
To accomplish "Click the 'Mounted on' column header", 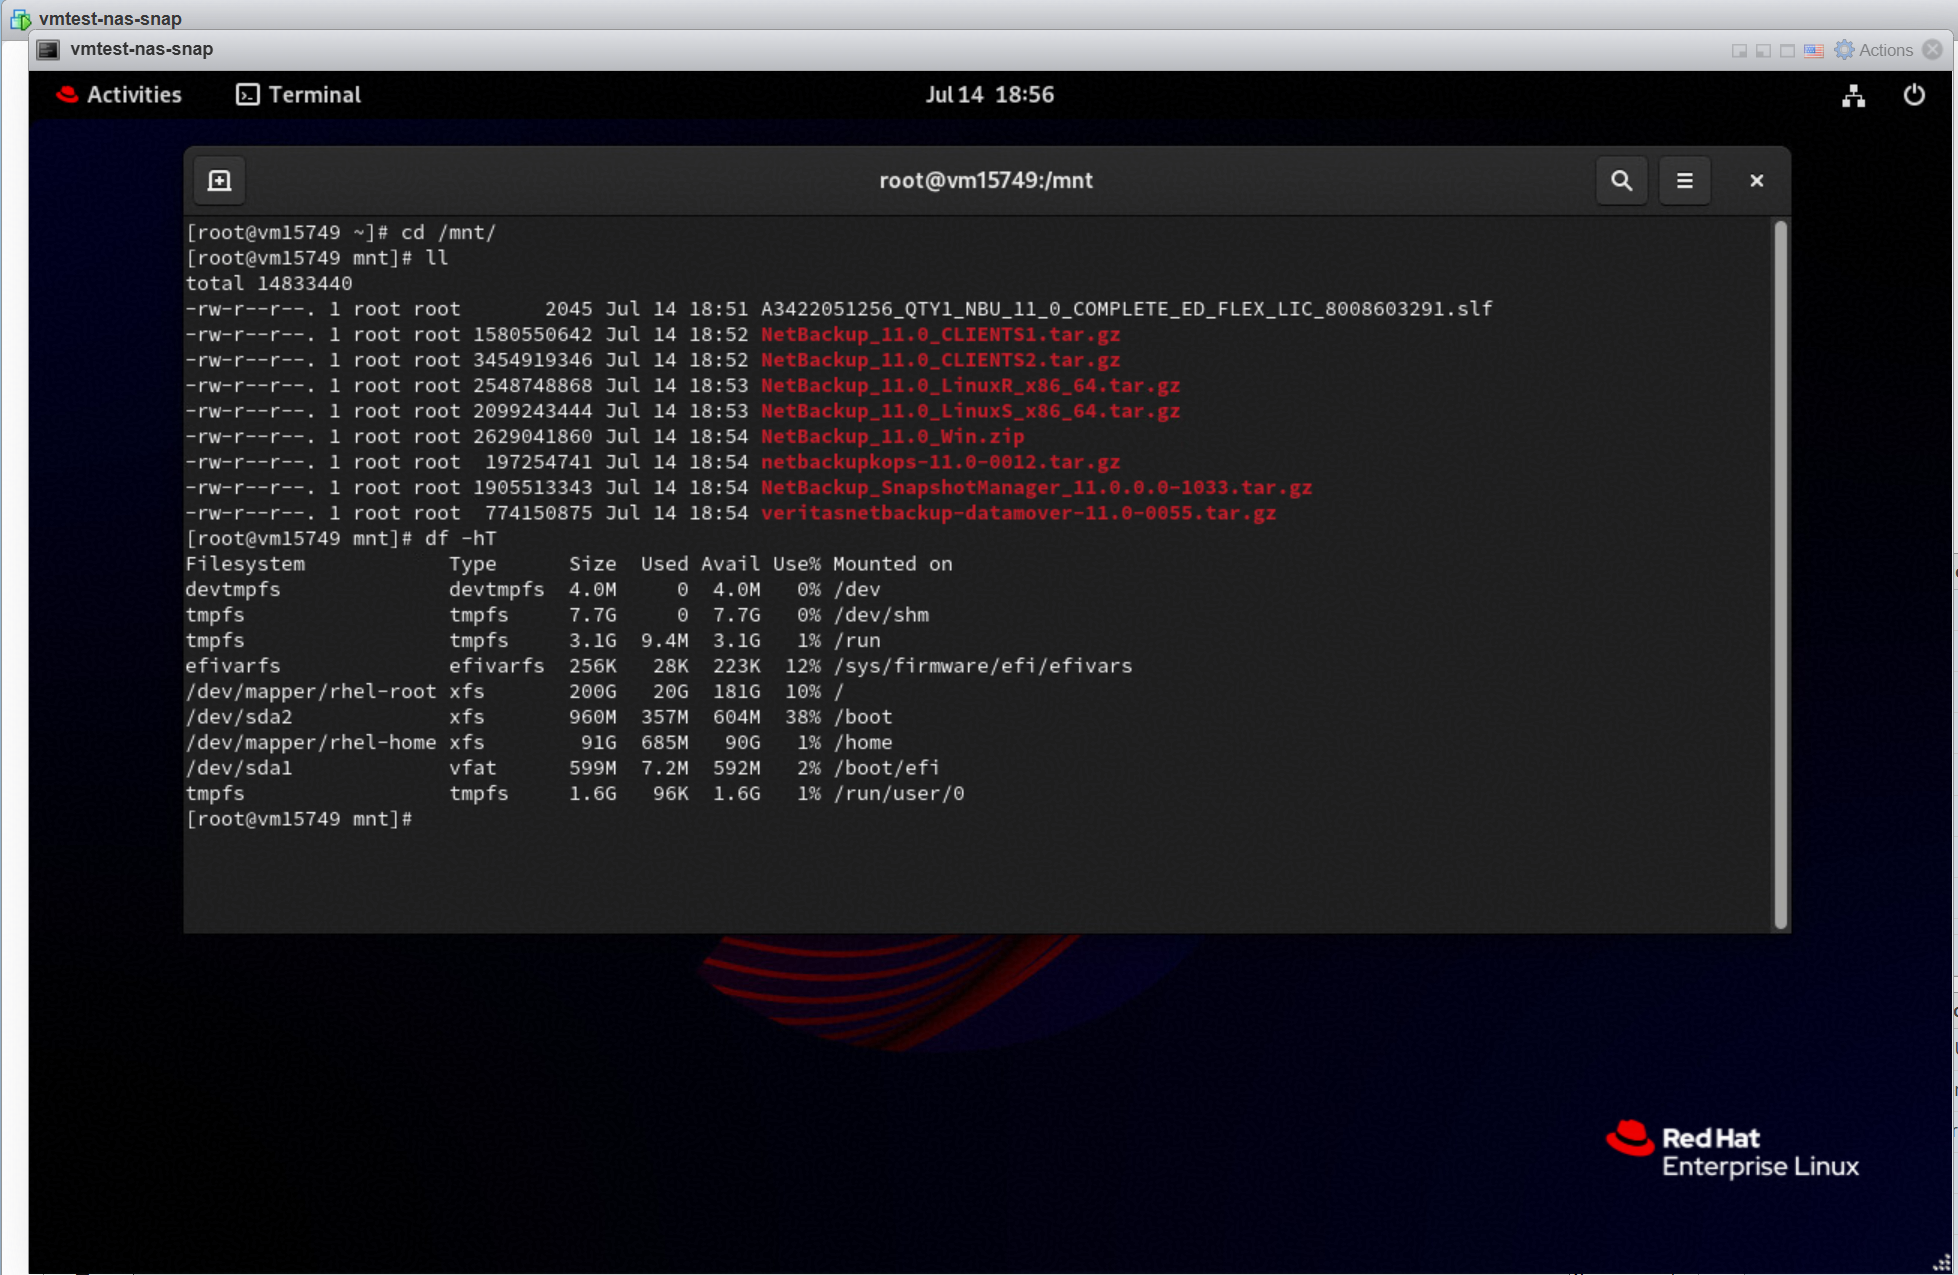I will pyautogui.click(x=892, y=564).
